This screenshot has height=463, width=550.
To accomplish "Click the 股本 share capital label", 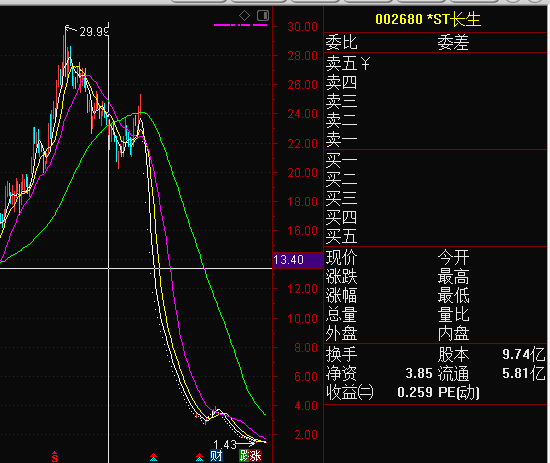I will pyautogui.click(x=453, y=355).
